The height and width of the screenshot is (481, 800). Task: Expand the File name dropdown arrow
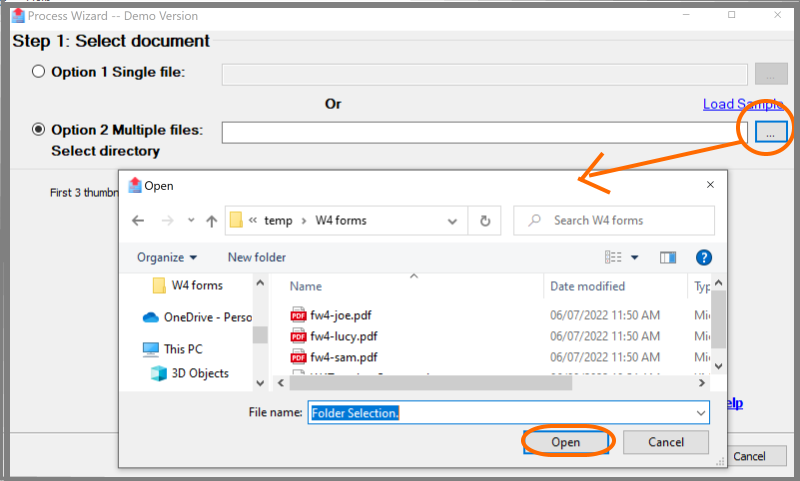tap(701, 413)
